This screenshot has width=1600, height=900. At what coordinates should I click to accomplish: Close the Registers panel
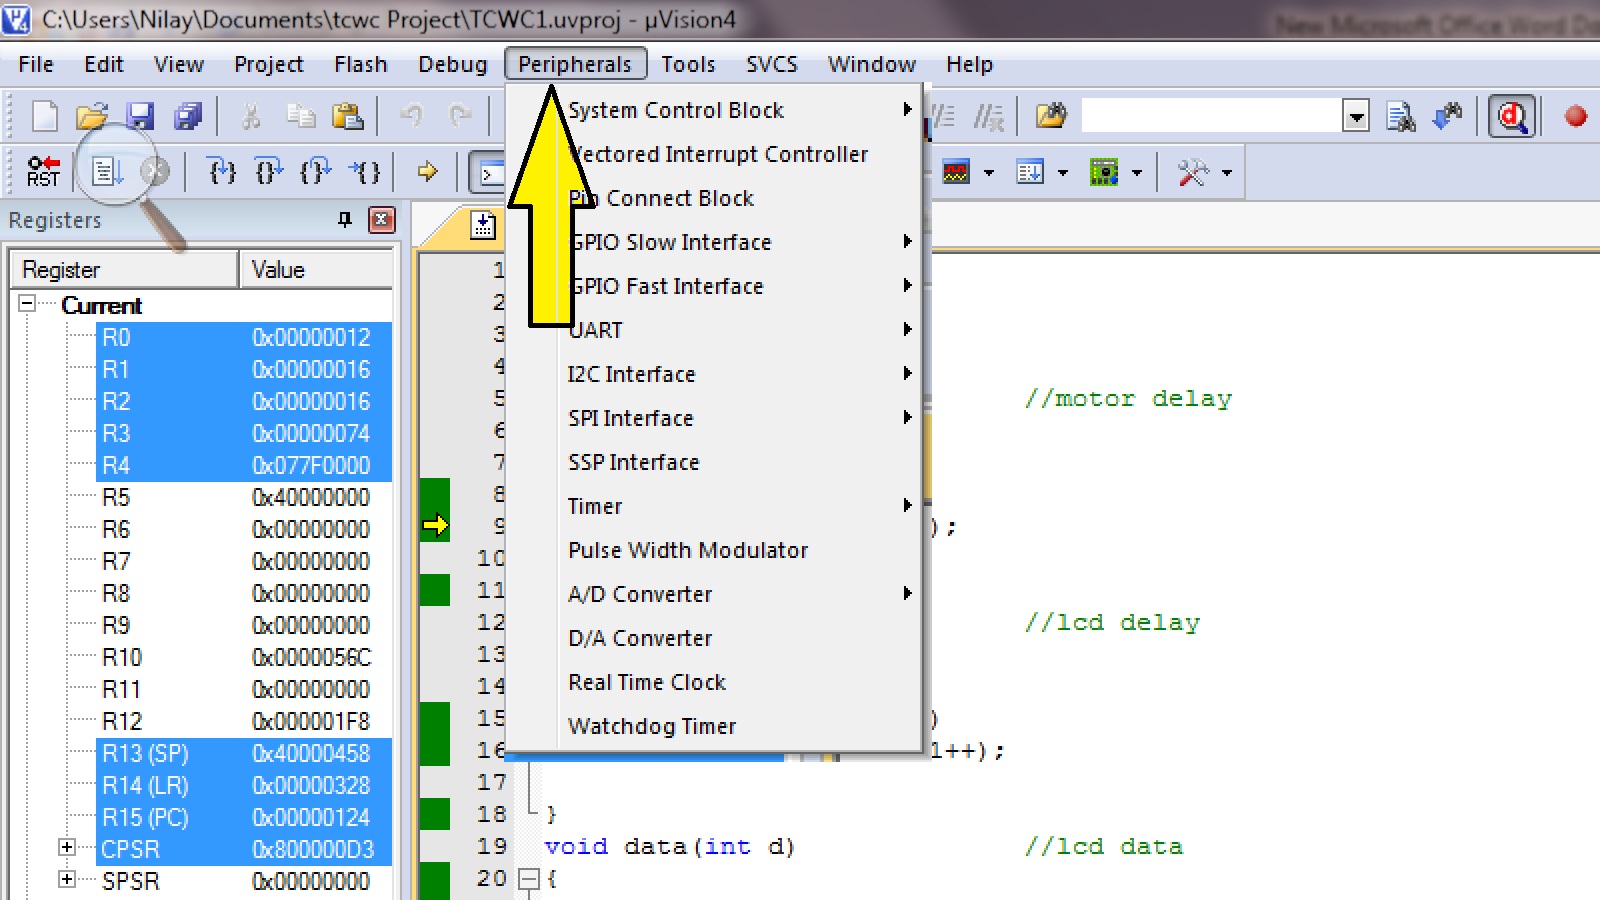(x=382, y=220)
